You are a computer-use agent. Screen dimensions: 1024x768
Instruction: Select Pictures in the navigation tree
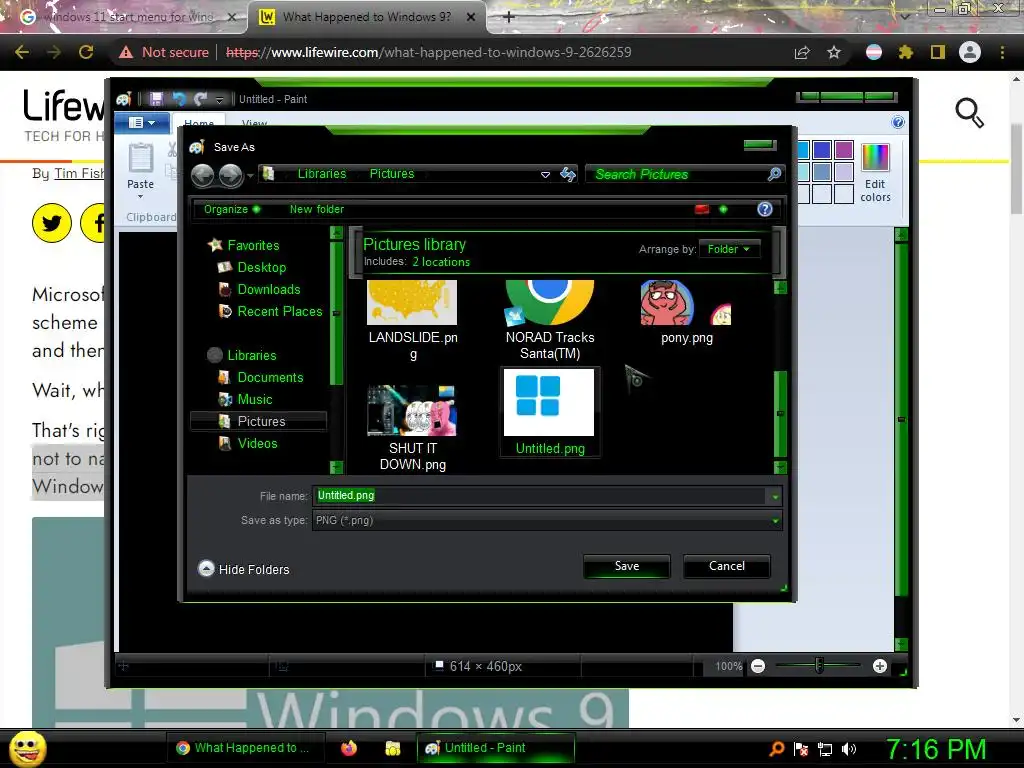click(x=261, y=421)
